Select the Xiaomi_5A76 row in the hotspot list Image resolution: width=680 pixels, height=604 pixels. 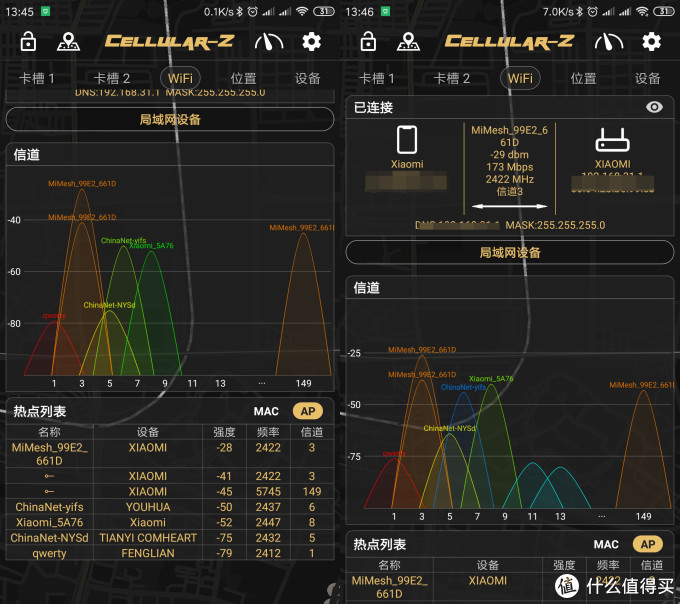click(x=165, y=522)
